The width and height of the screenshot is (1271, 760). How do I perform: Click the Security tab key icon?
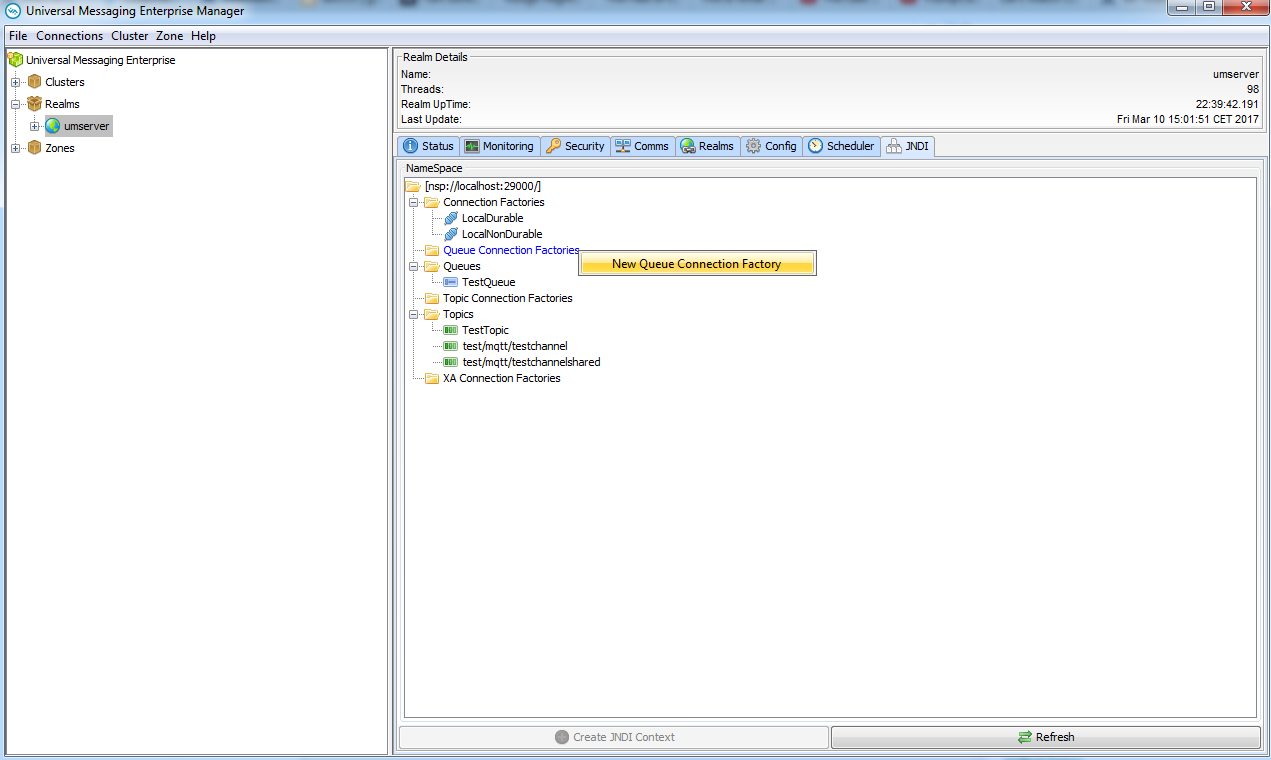point(553,146)
